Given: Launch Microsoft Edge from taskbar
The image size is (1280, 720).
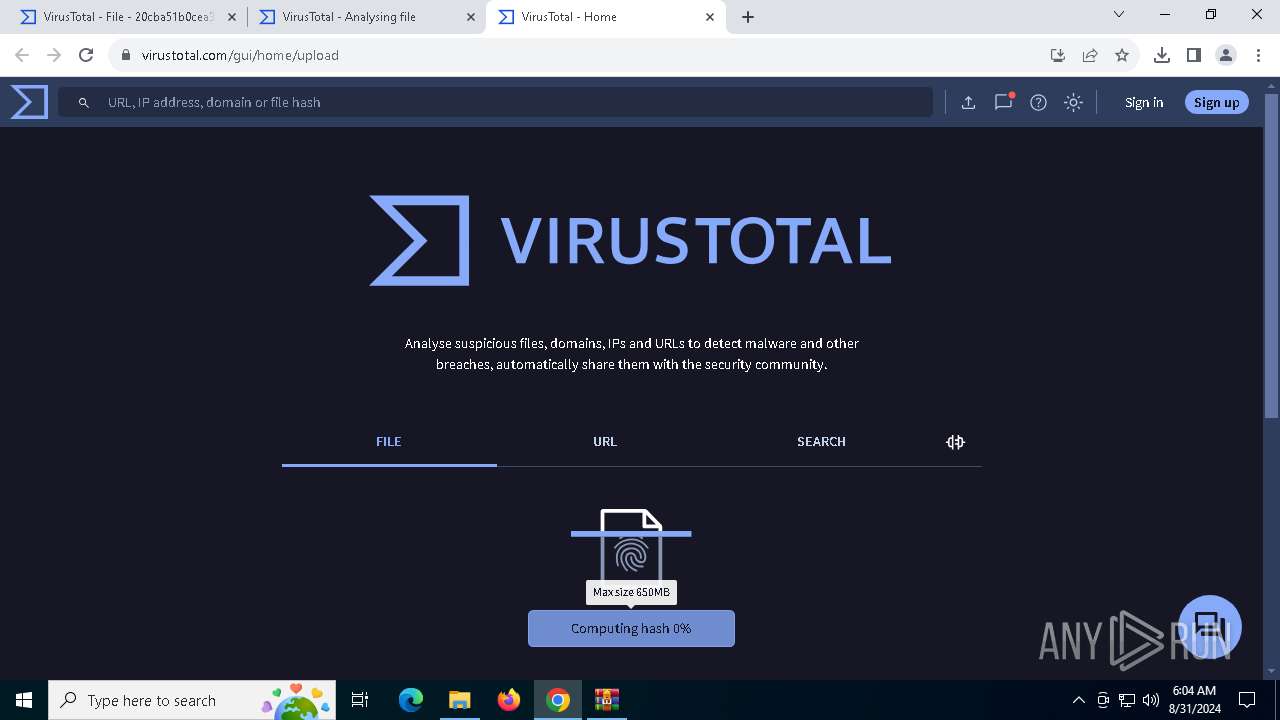Looking at the screenshot, I should pyautogui.click(x=411, y=700).
